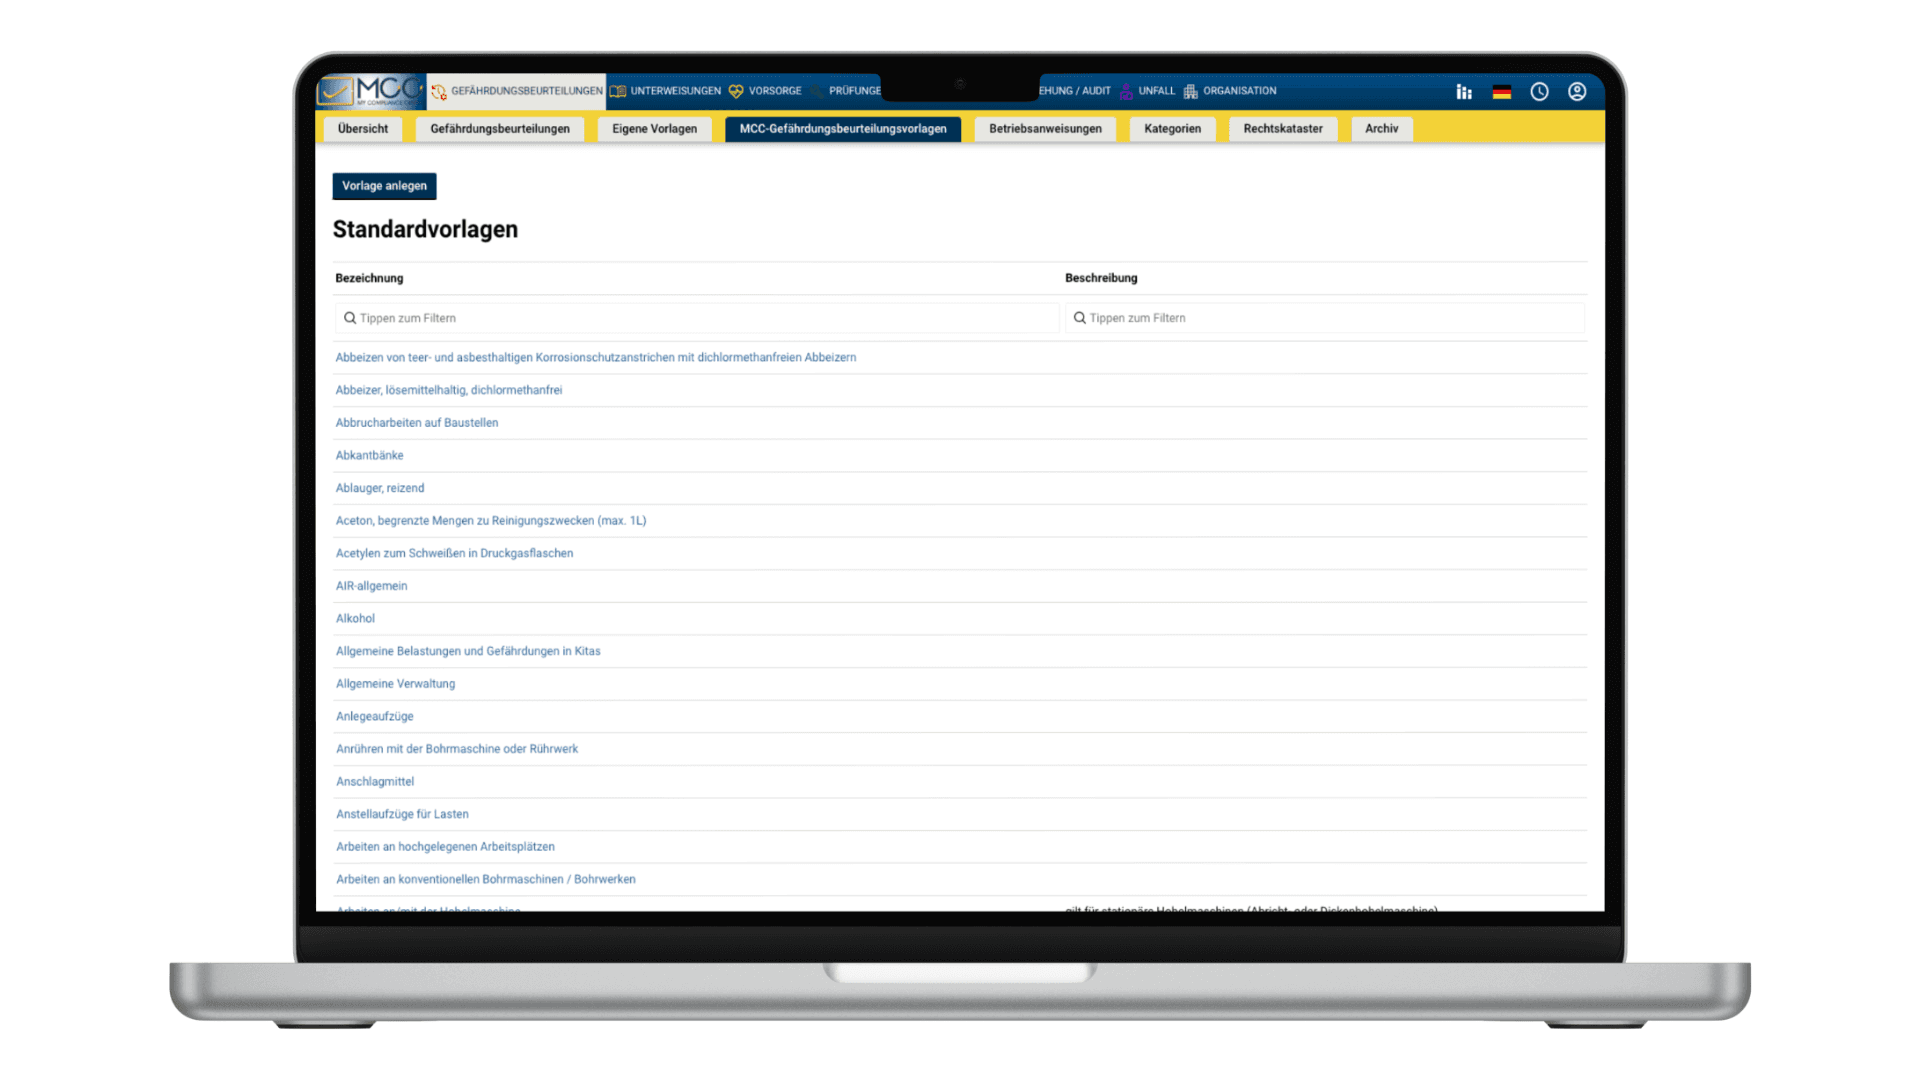The width and height of the screenshot is (1920, 1080).
Task: Open the clock history icon
Action: [x=1540, y=92]
